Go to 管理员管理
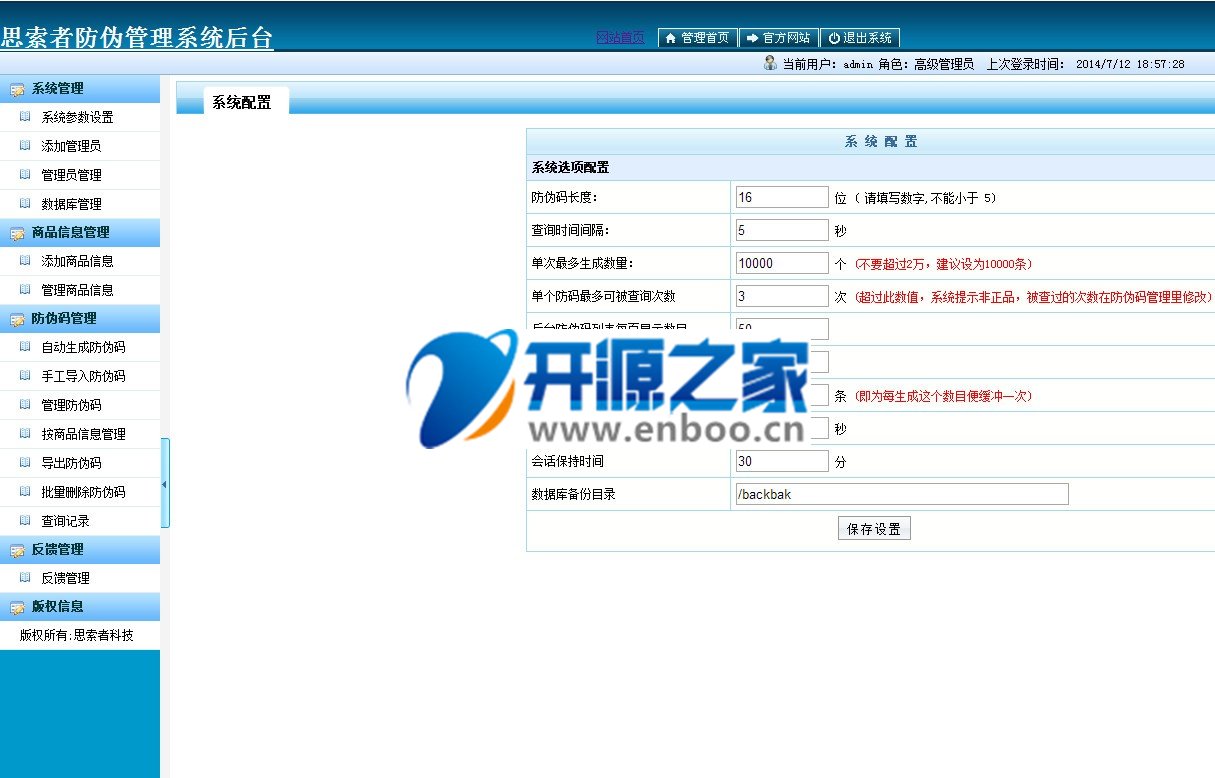The height and width of the screenshot is (778, 1215). click(71, 175)
